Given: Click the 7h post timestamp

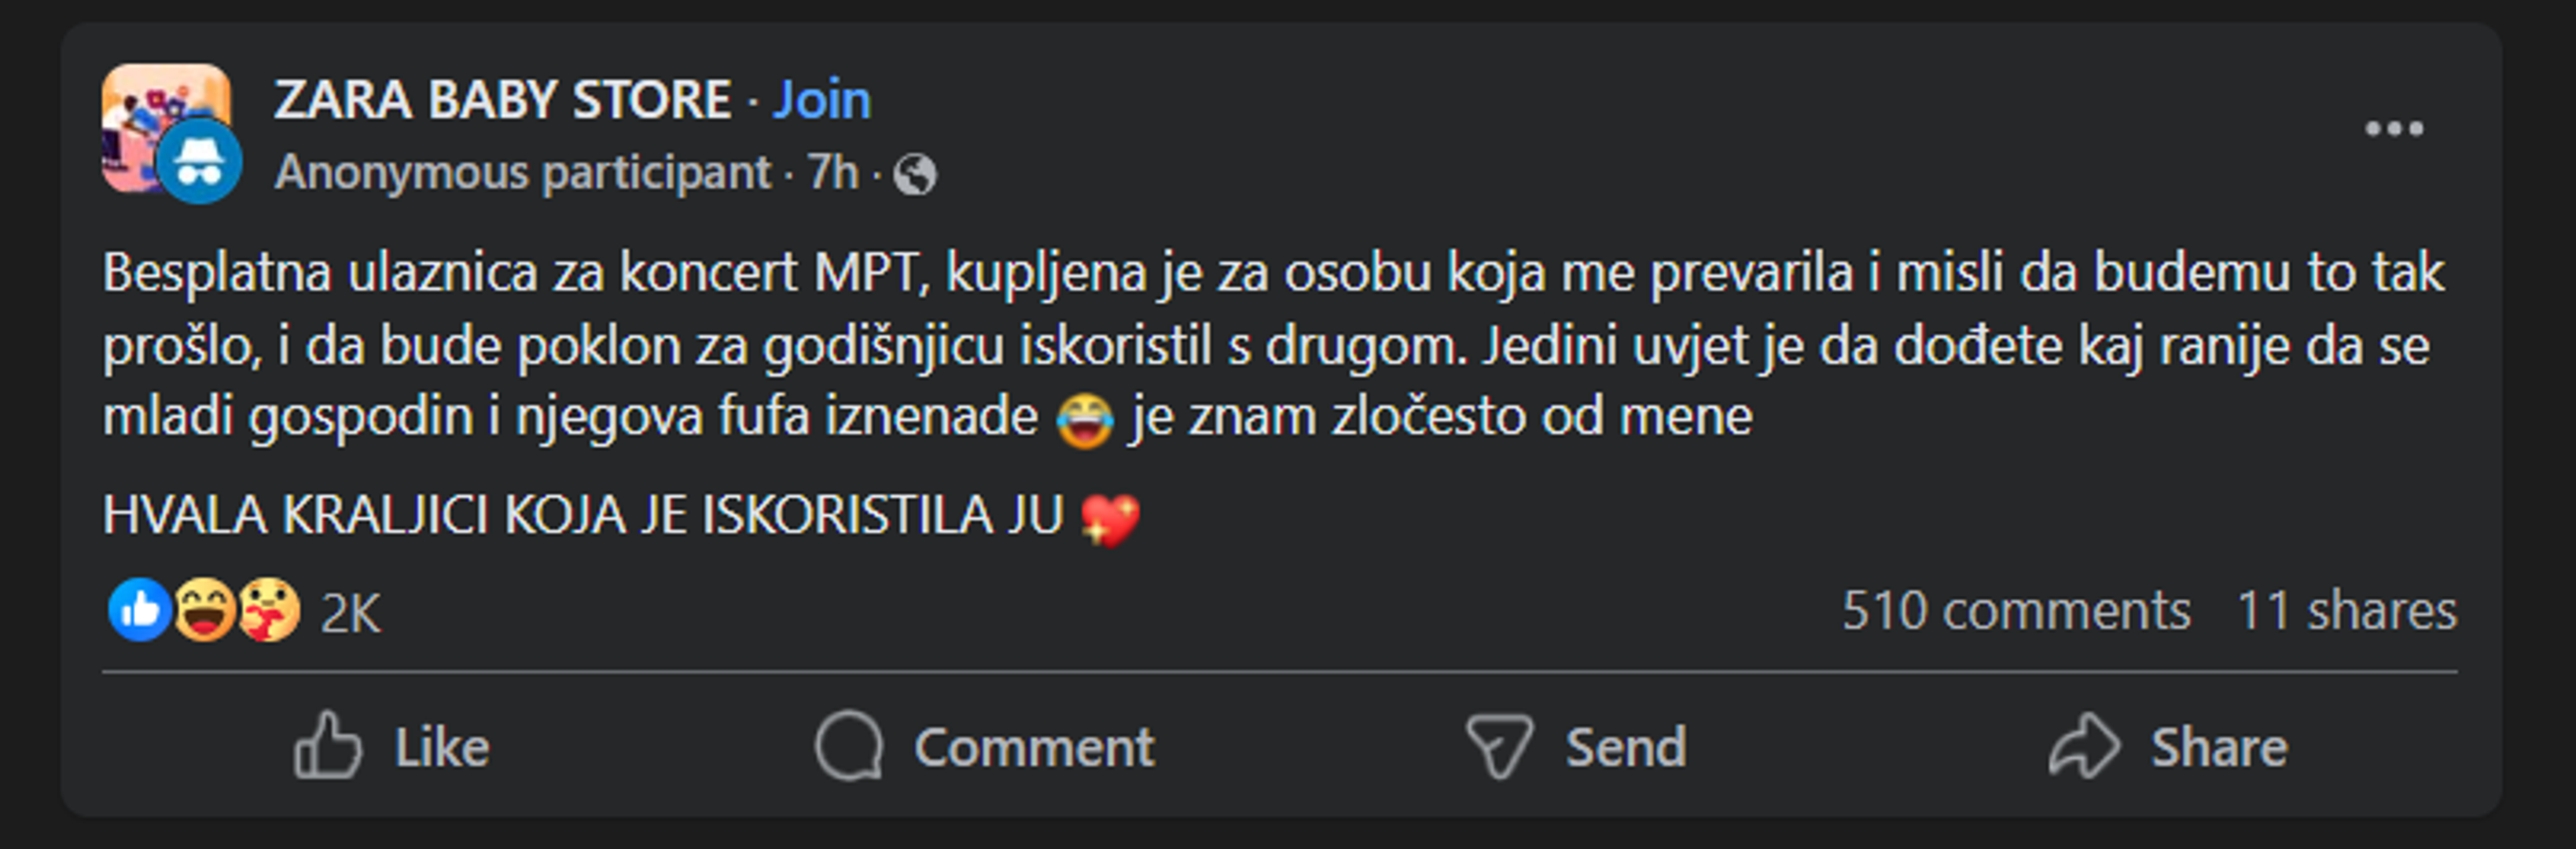Looking at the screenshot, I should click(x=832, y=172).
